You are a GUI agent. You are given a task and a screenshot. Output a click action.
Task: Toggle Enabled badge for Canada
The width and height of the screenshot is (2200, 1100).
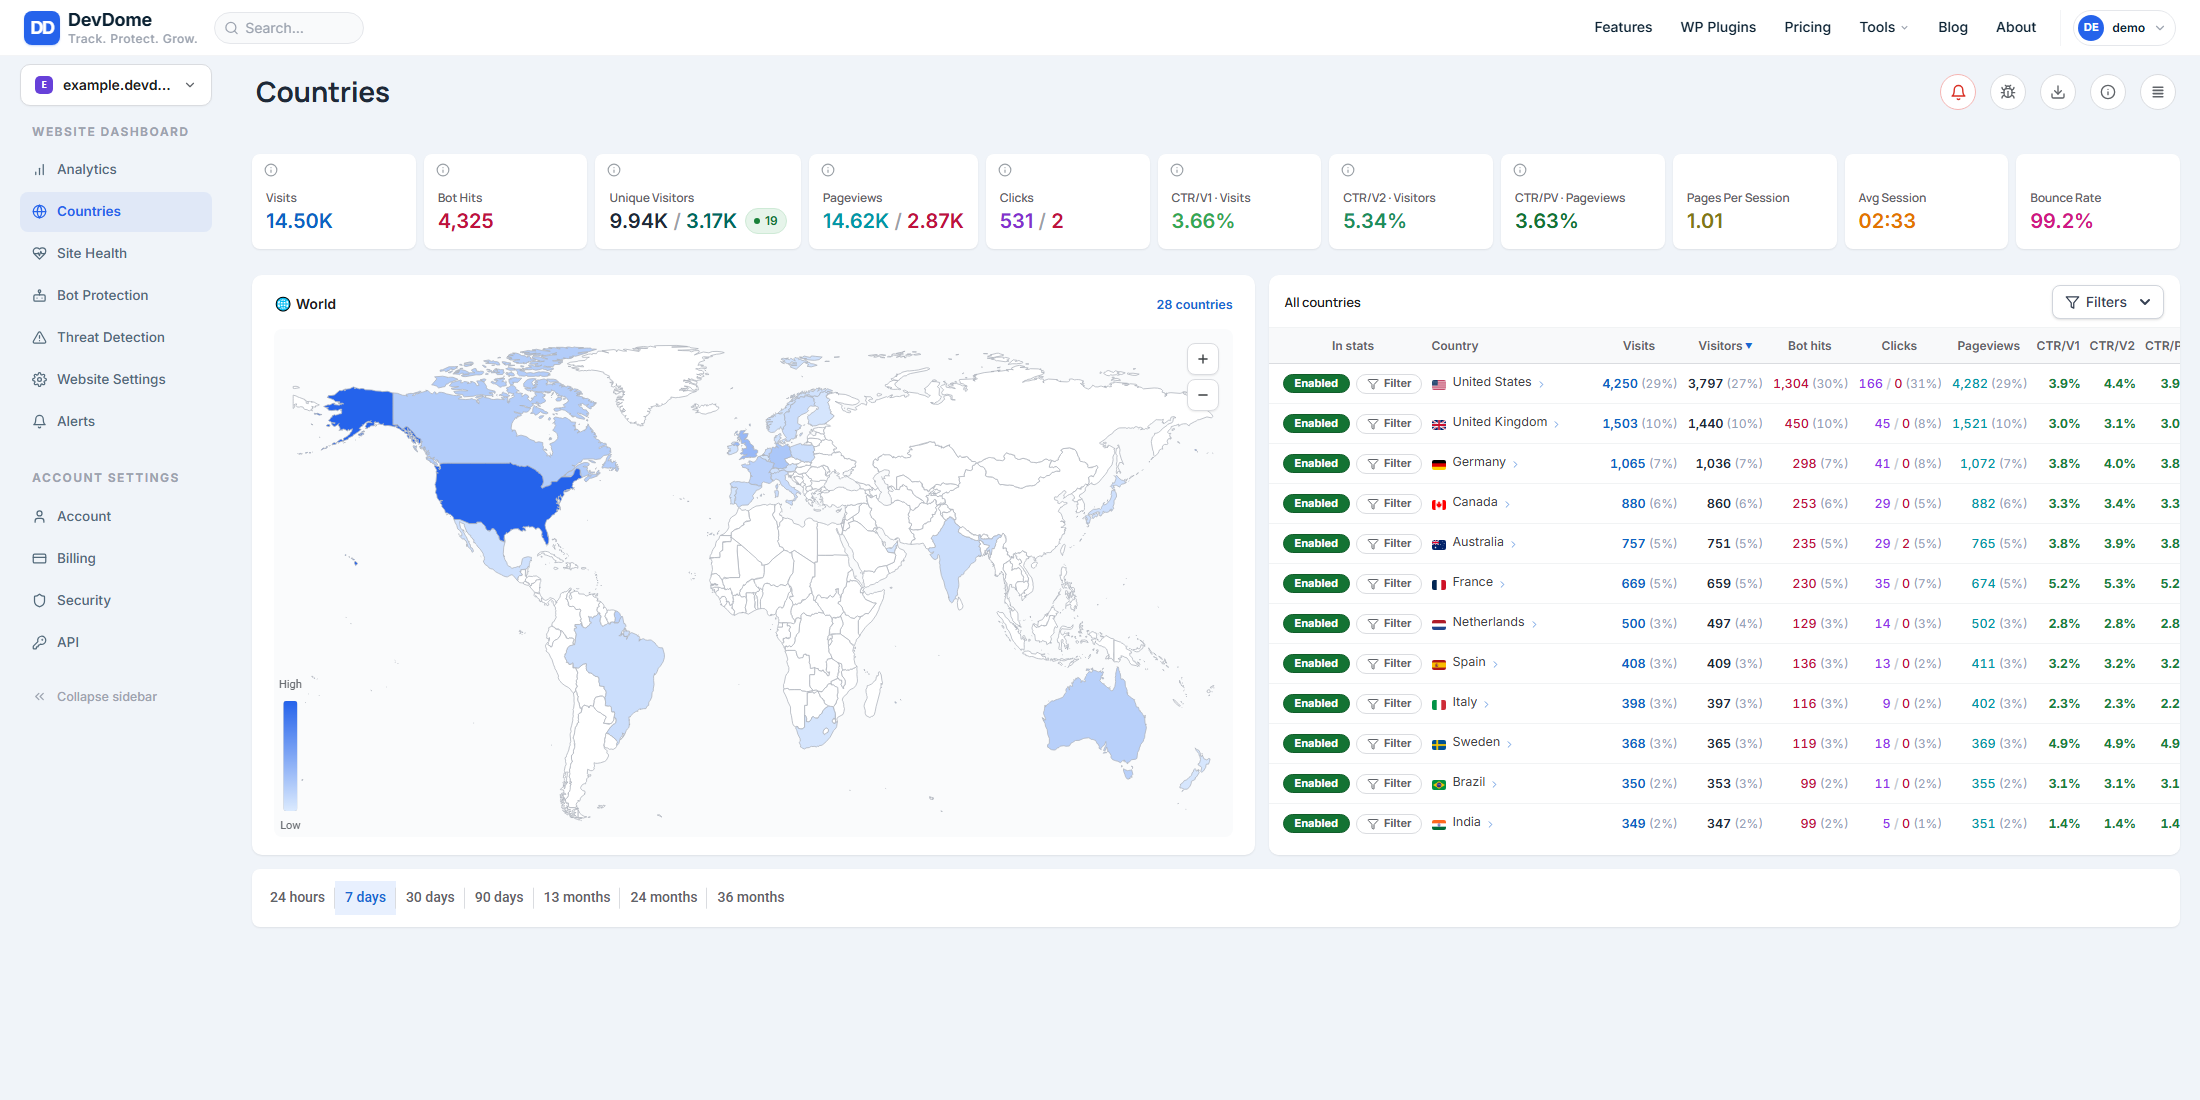(x=1316, y=504)
